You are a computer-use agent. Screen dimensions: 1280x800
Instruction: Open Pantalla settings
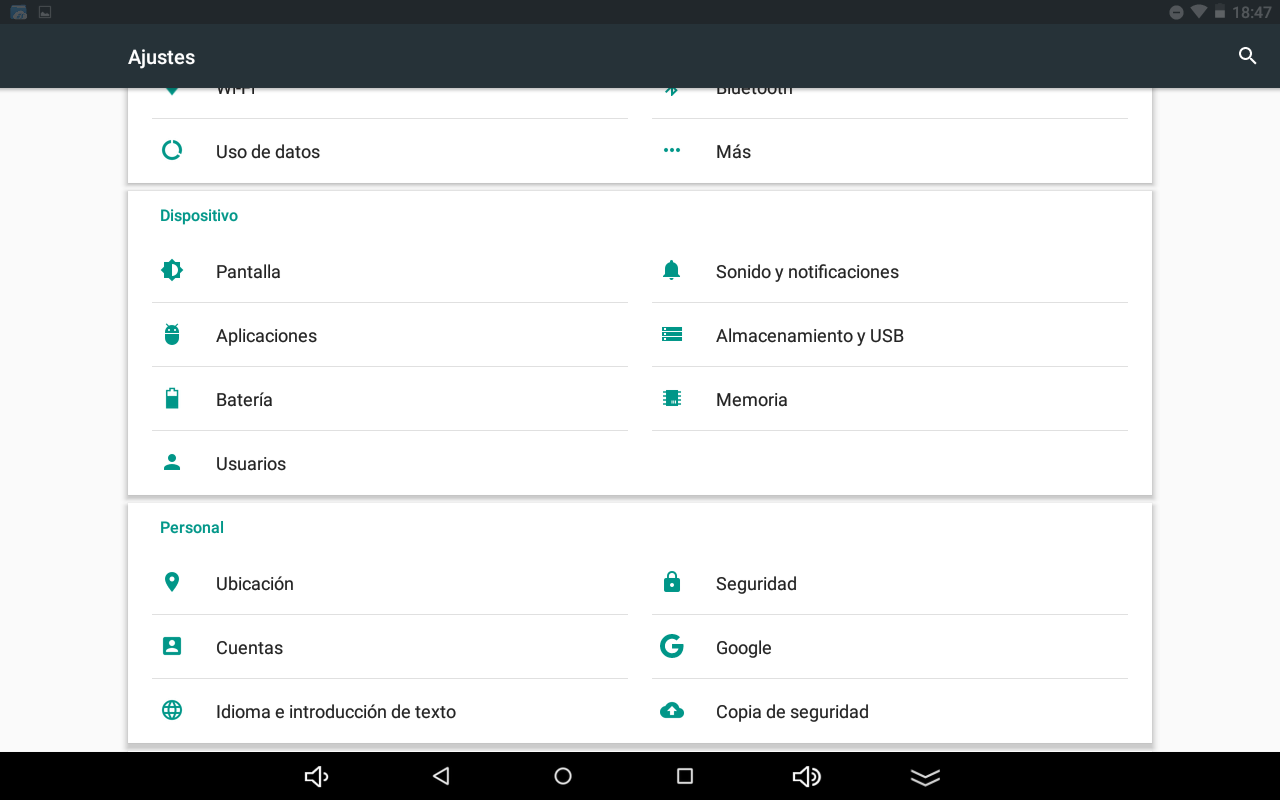click(390, 271)
